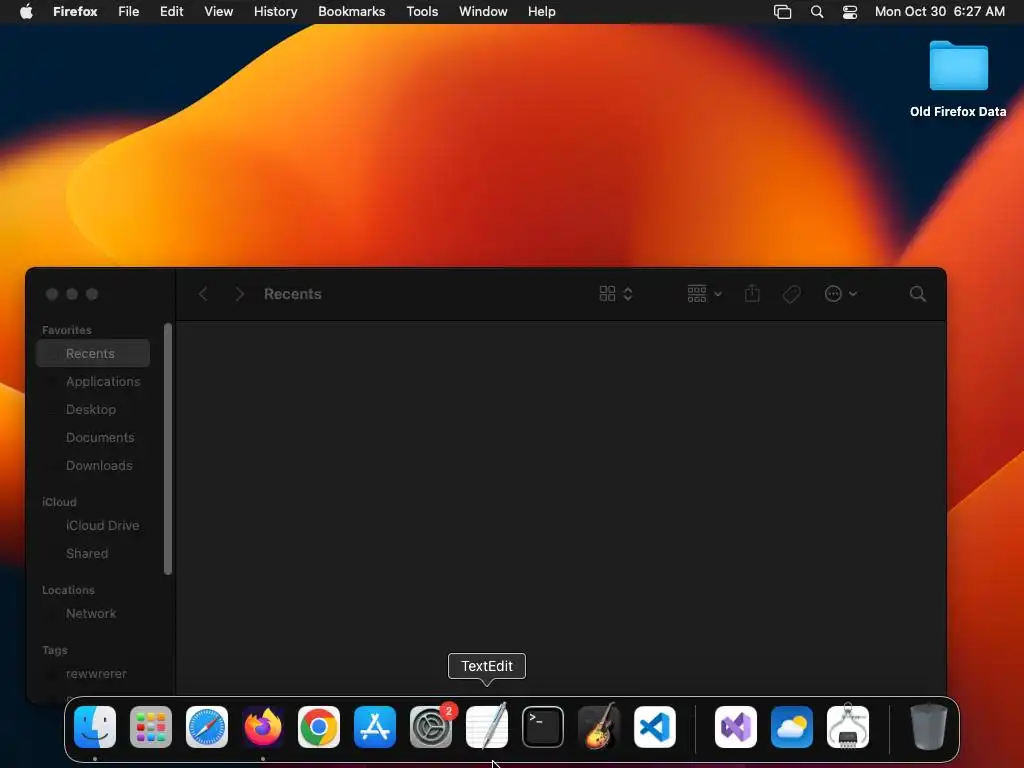Open Finder from the Dock
Viewport: 1024px width, 768px height.
95,727
